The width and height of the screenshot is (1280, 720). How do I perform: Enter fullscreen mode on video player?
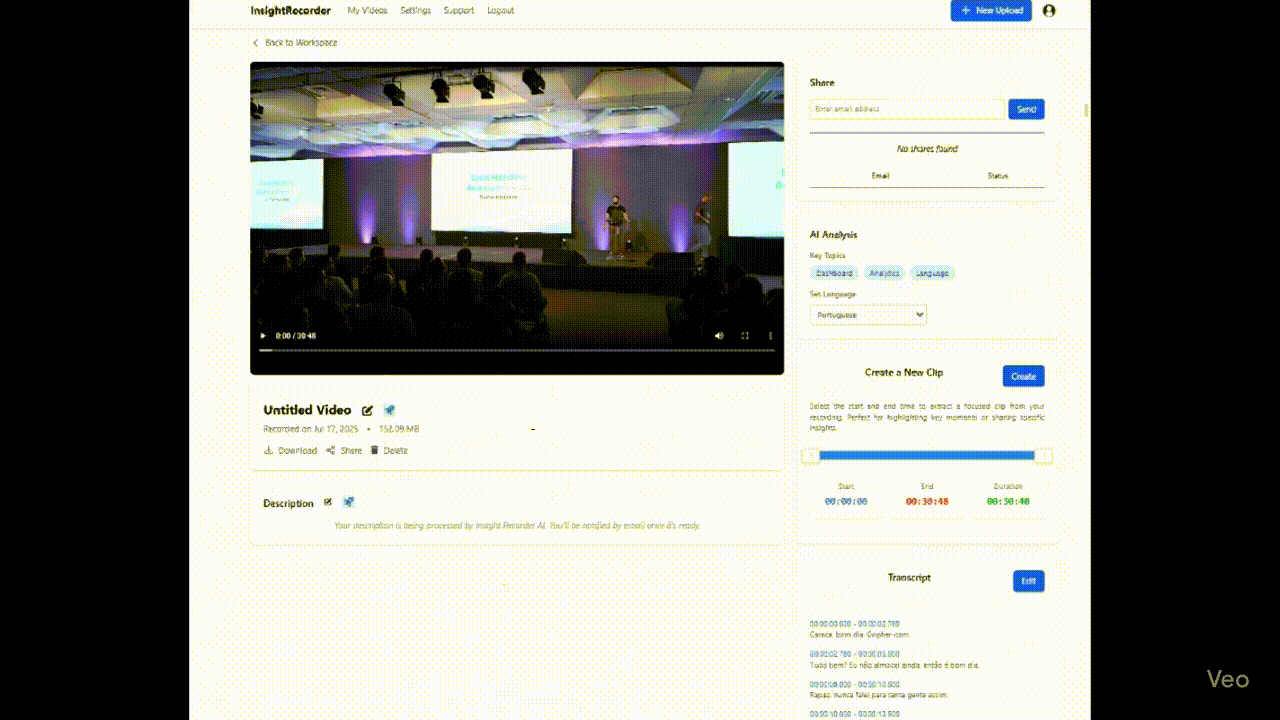tap(745, 336)
